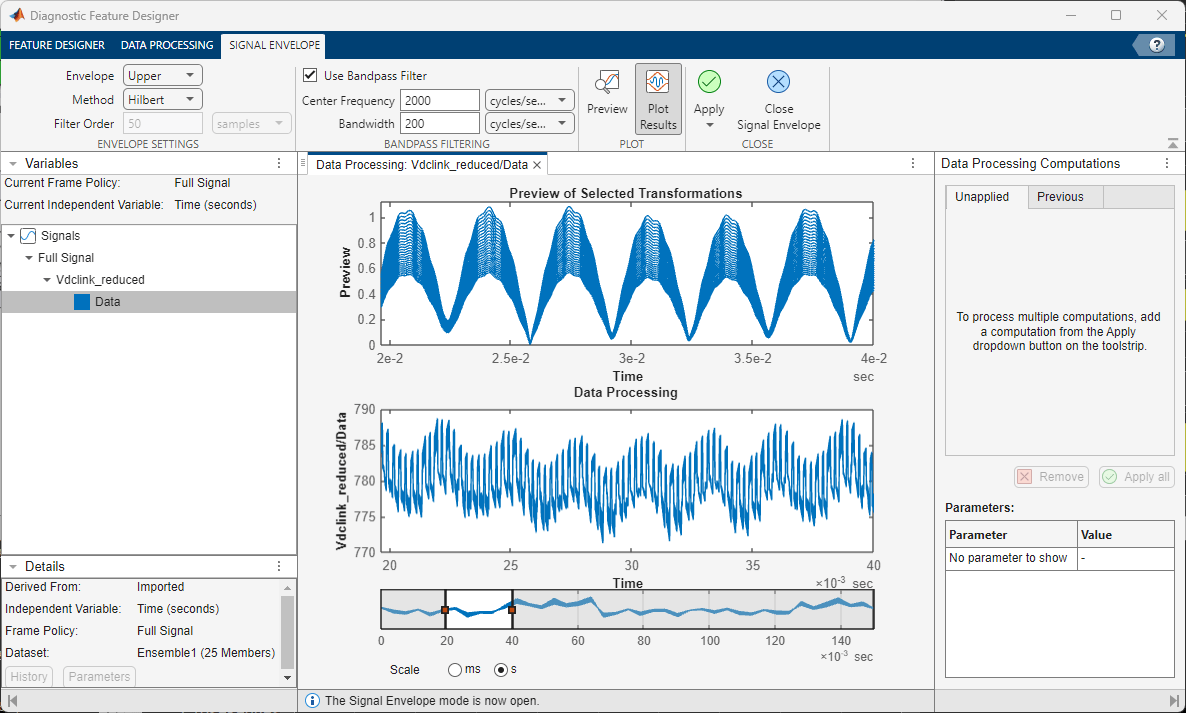Switch to the FEATURE DESIGNER tab
Image resolution: width=1186 pixels, height=713 pixels.
point(57,45)
